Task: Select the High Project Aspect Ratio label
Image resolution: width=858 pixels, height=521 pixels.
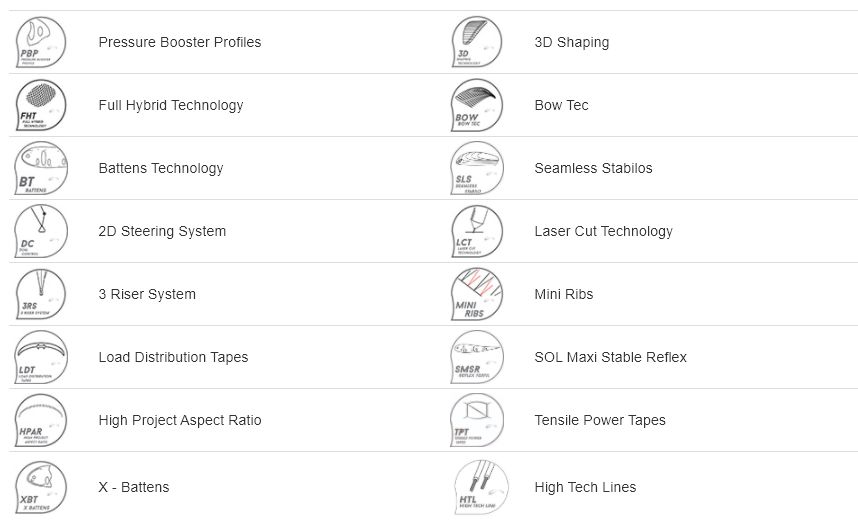Action: pos(180,420)
